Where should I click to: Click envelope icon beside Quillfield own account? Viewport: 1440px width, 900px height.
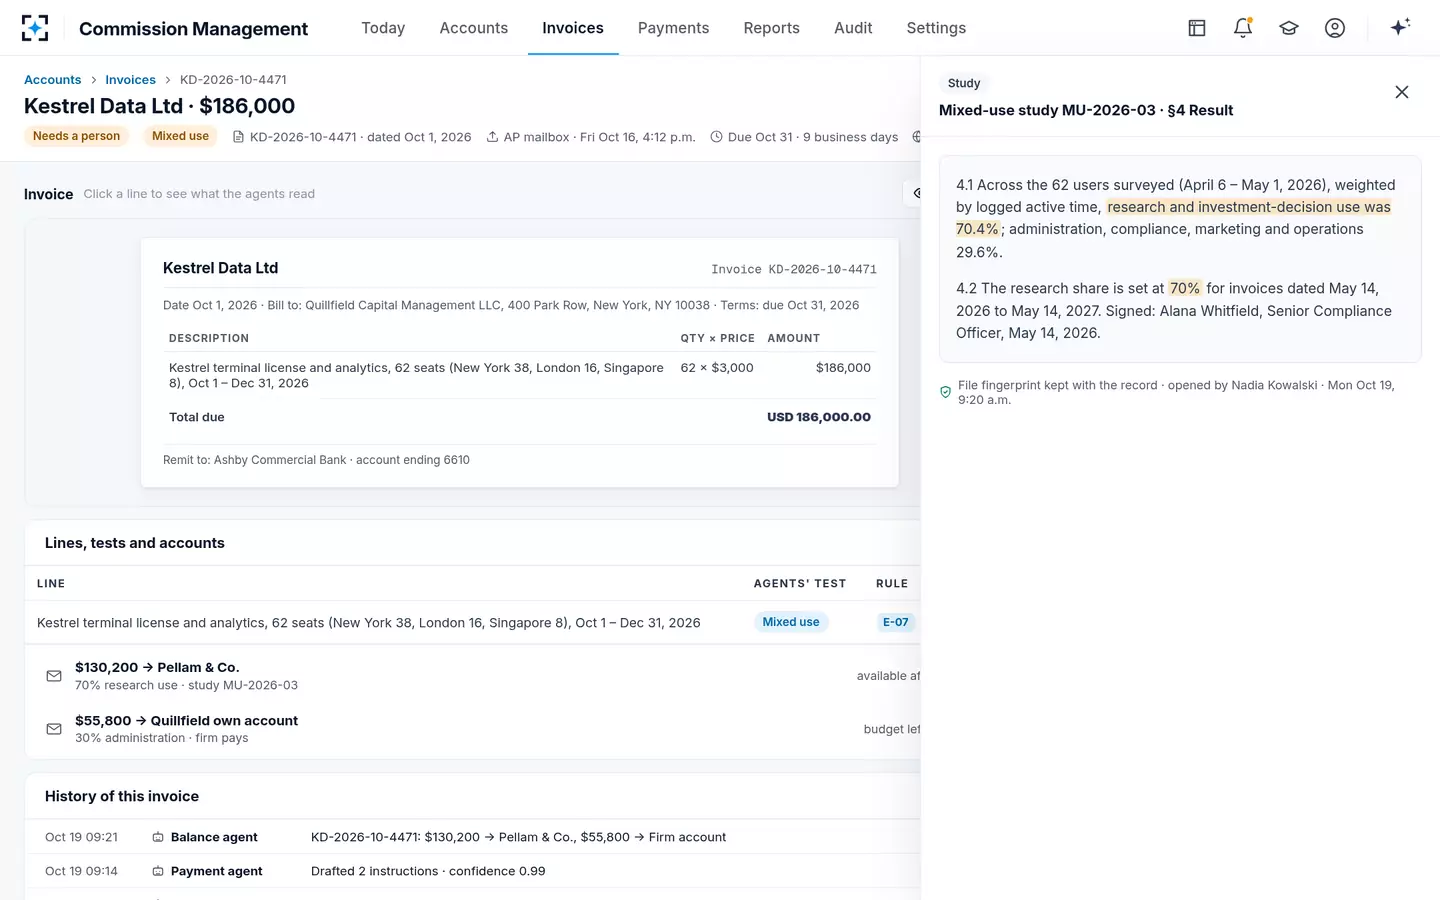54,729
